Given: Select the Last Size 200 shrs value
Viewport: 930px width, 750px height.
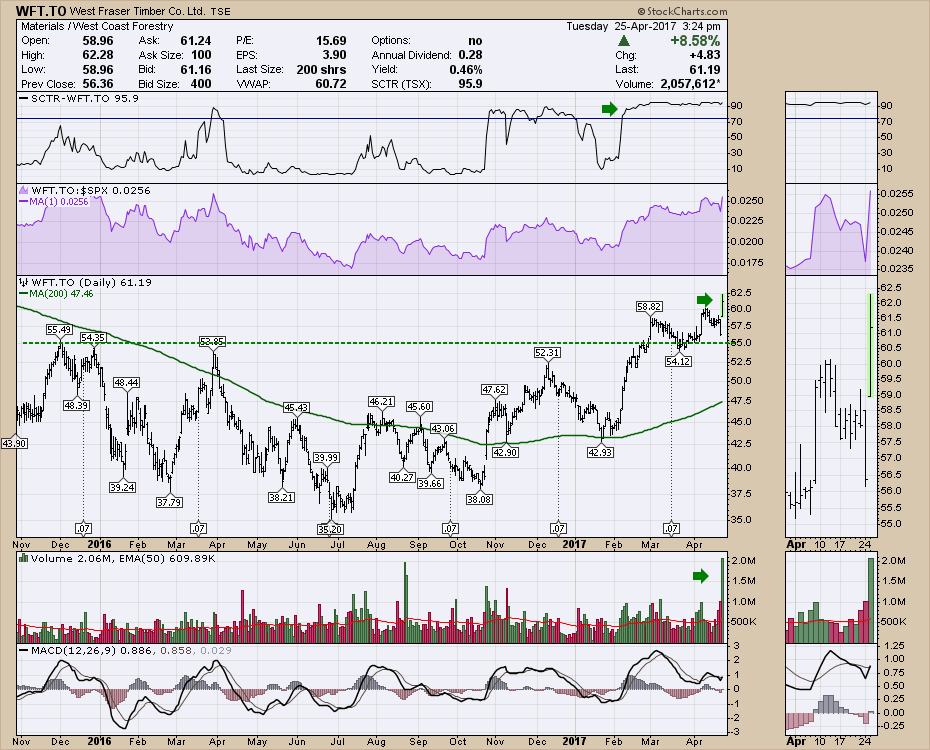Looking at the screenshot, I should [321, 70].
